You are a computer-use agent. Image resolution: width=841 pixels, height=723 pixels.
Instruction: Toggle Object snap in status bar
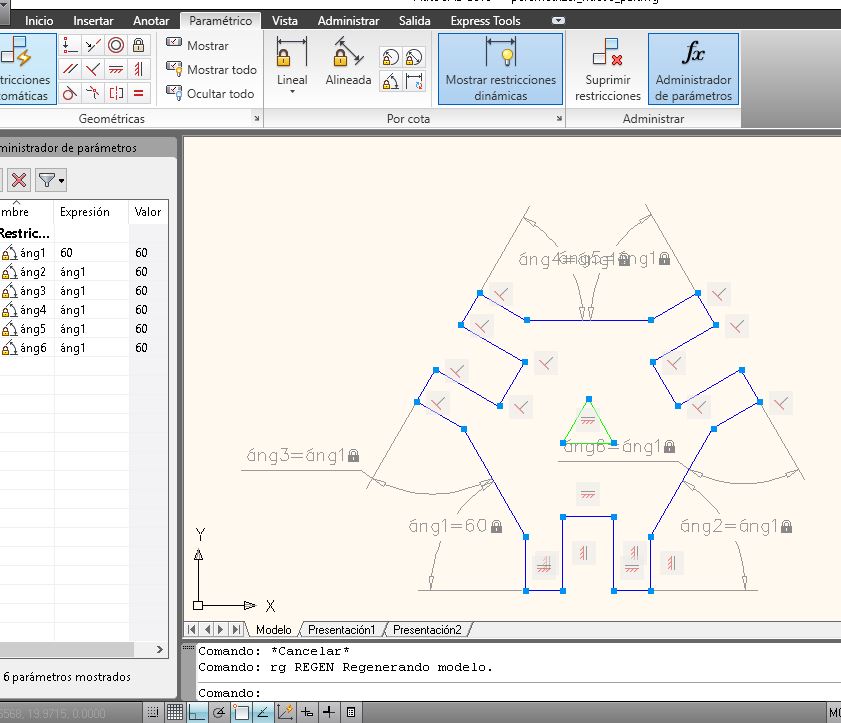click(241, 712)
